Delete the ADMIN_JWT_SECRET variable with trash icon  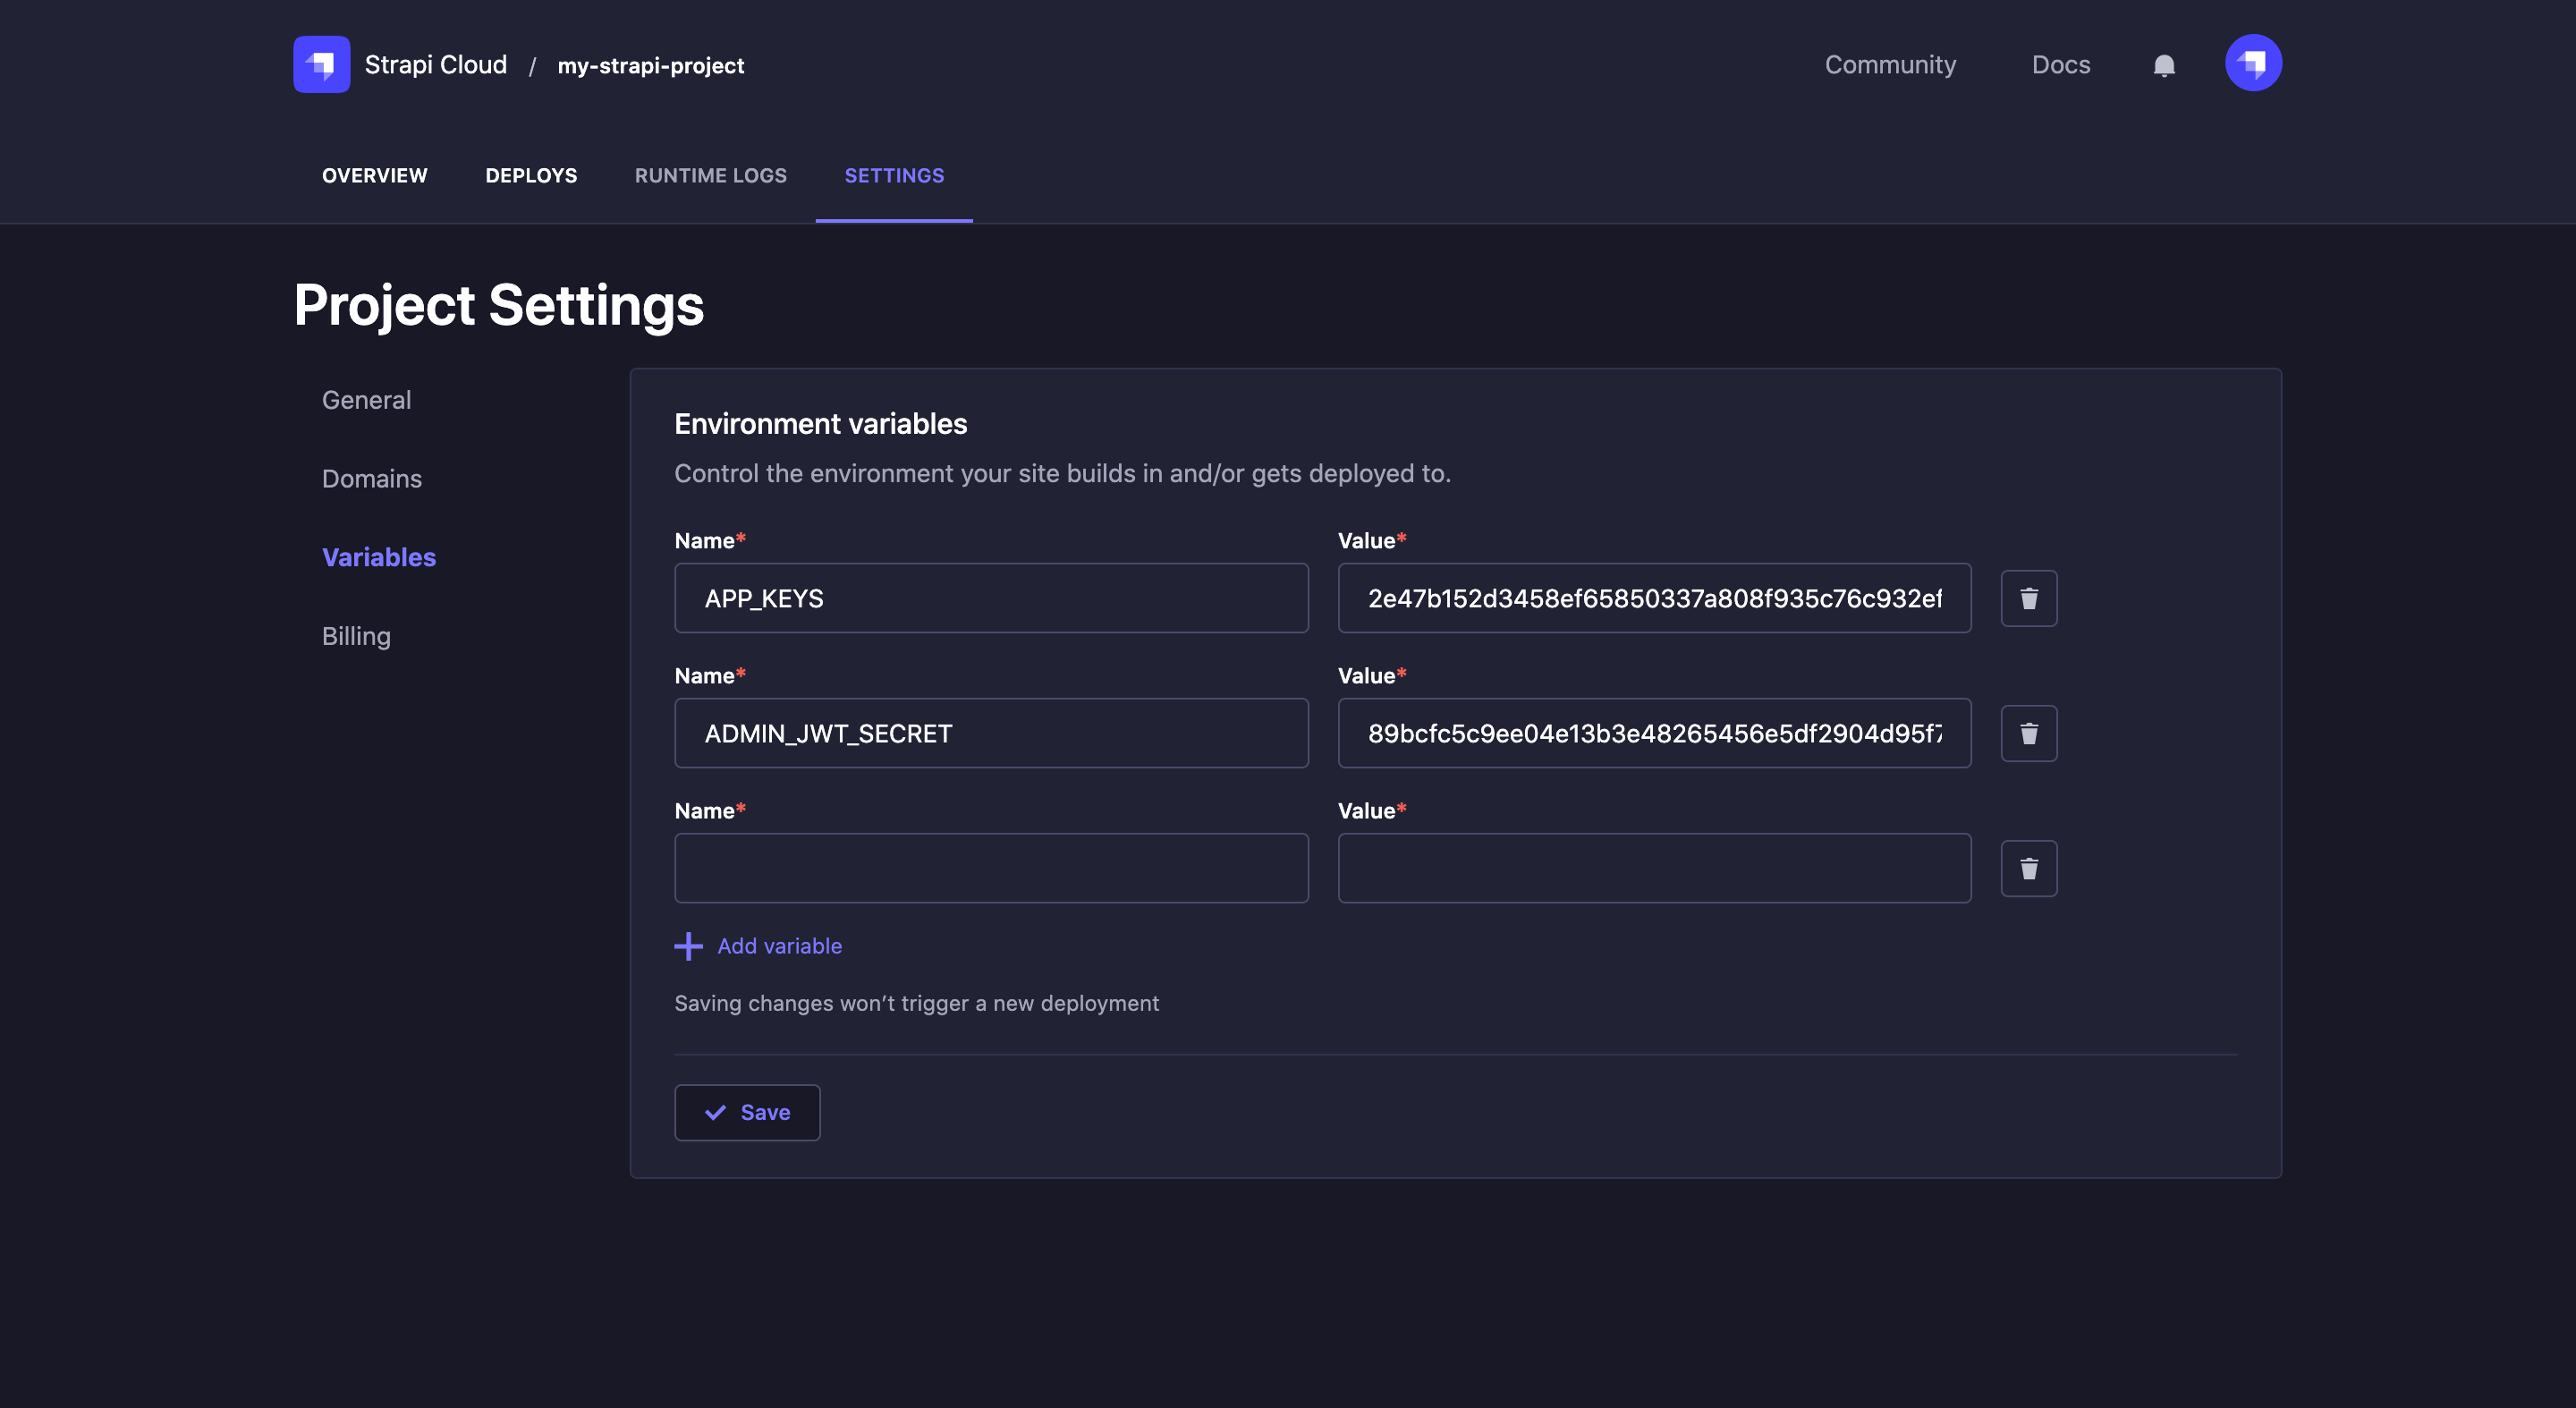click(x=2028, y=733)
